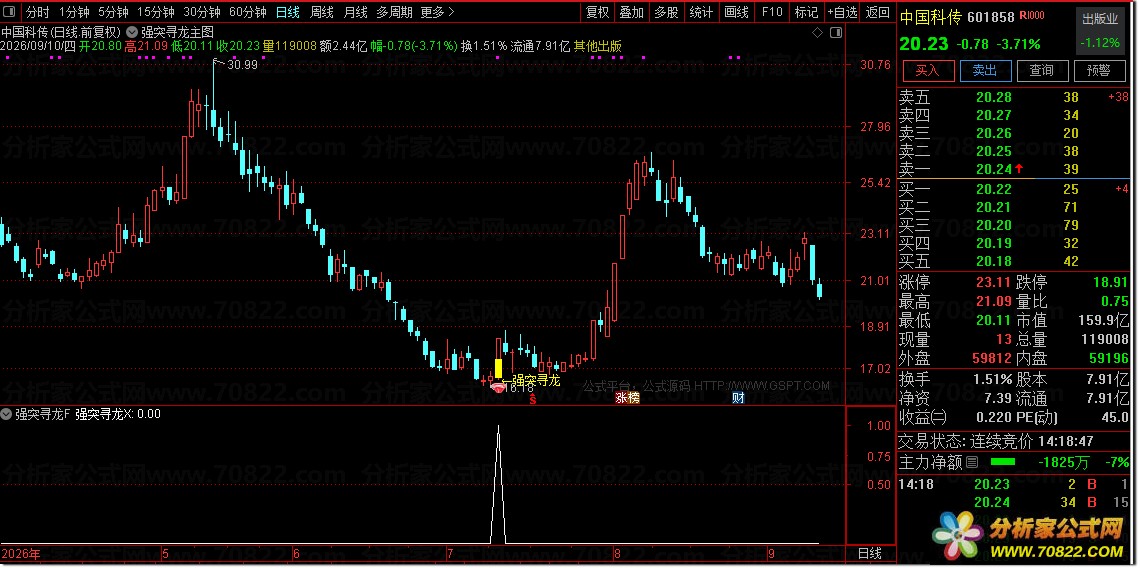1140x568 pixels.
Task: Toggle the right panel layout icon
Action: (x=835, y=32)
